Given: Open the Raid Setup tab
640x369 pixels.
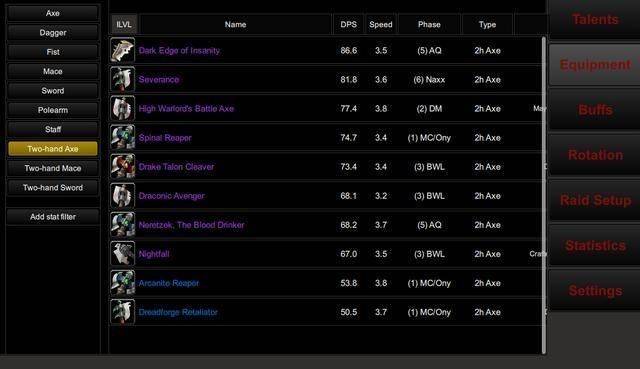Looking at the screenshot, I should [595, 200].
